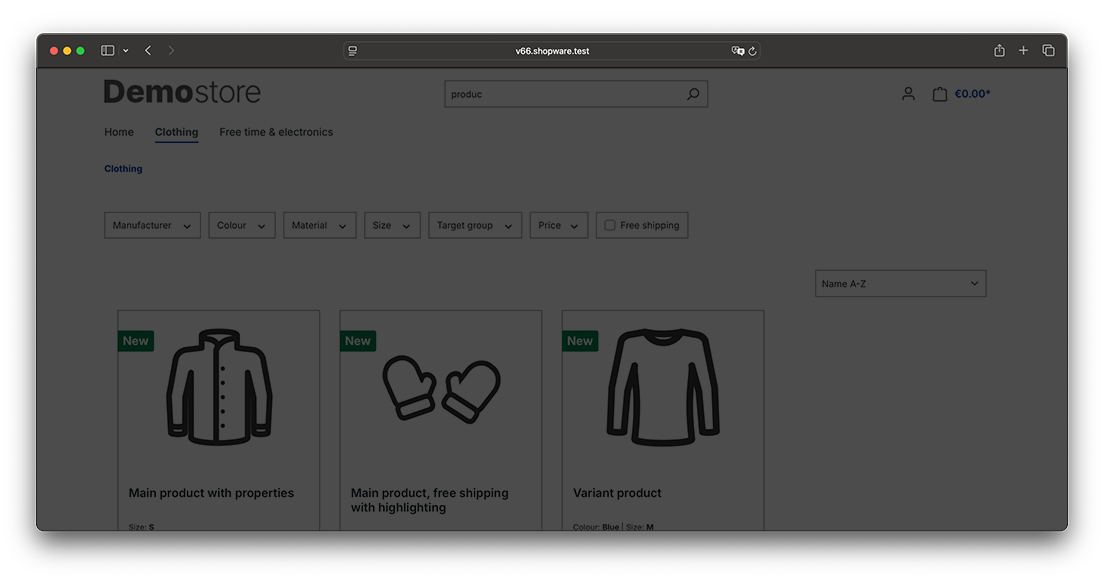Open the Variant product title link
Screen dimensions: 1104x588
617,493
